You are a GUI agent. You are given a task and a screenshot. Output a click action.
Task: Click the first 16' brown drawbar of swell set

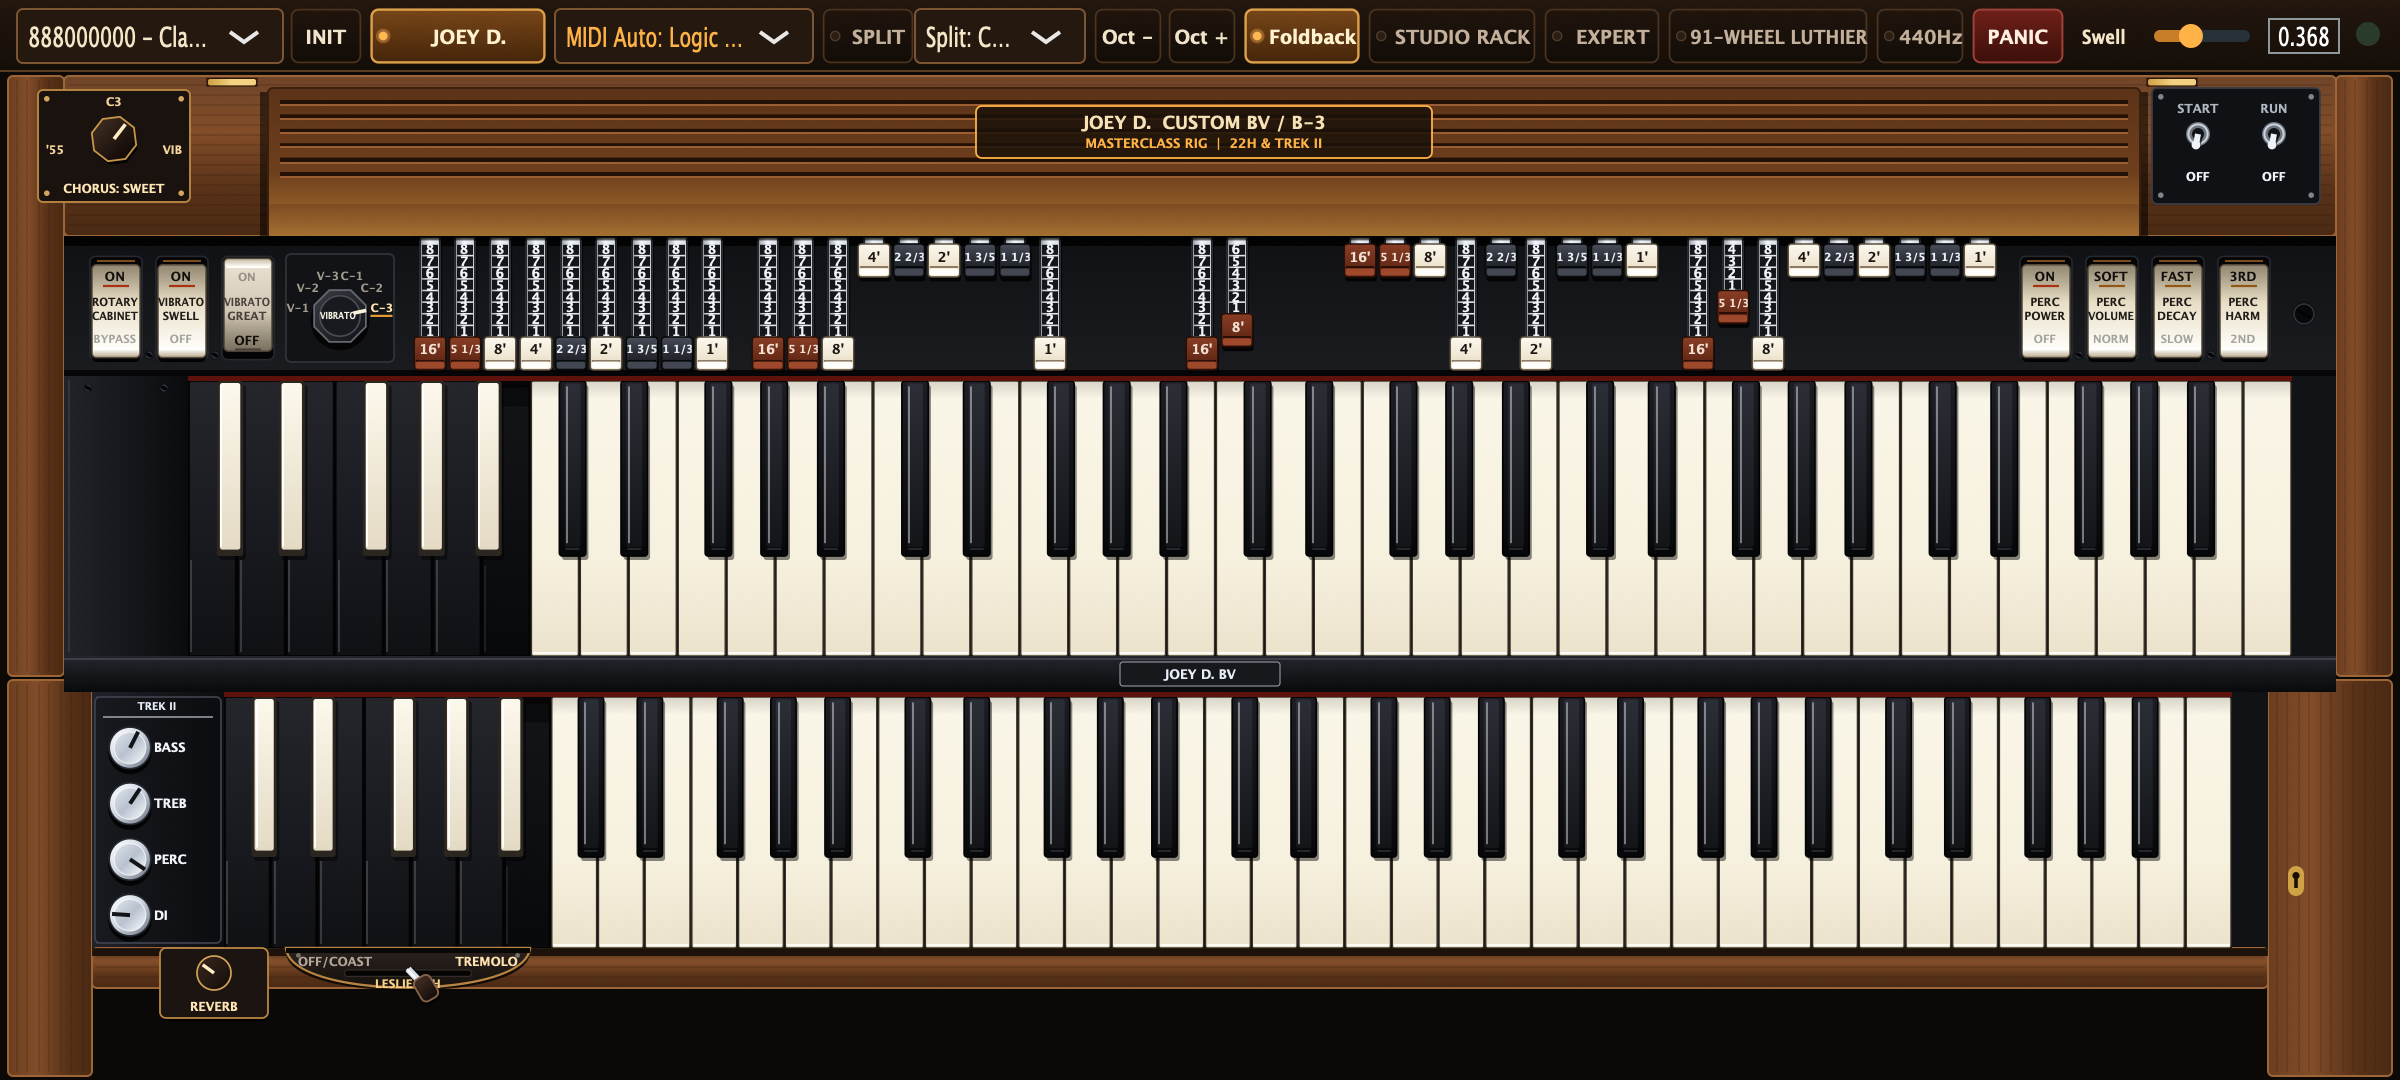[x=430, y=351]
